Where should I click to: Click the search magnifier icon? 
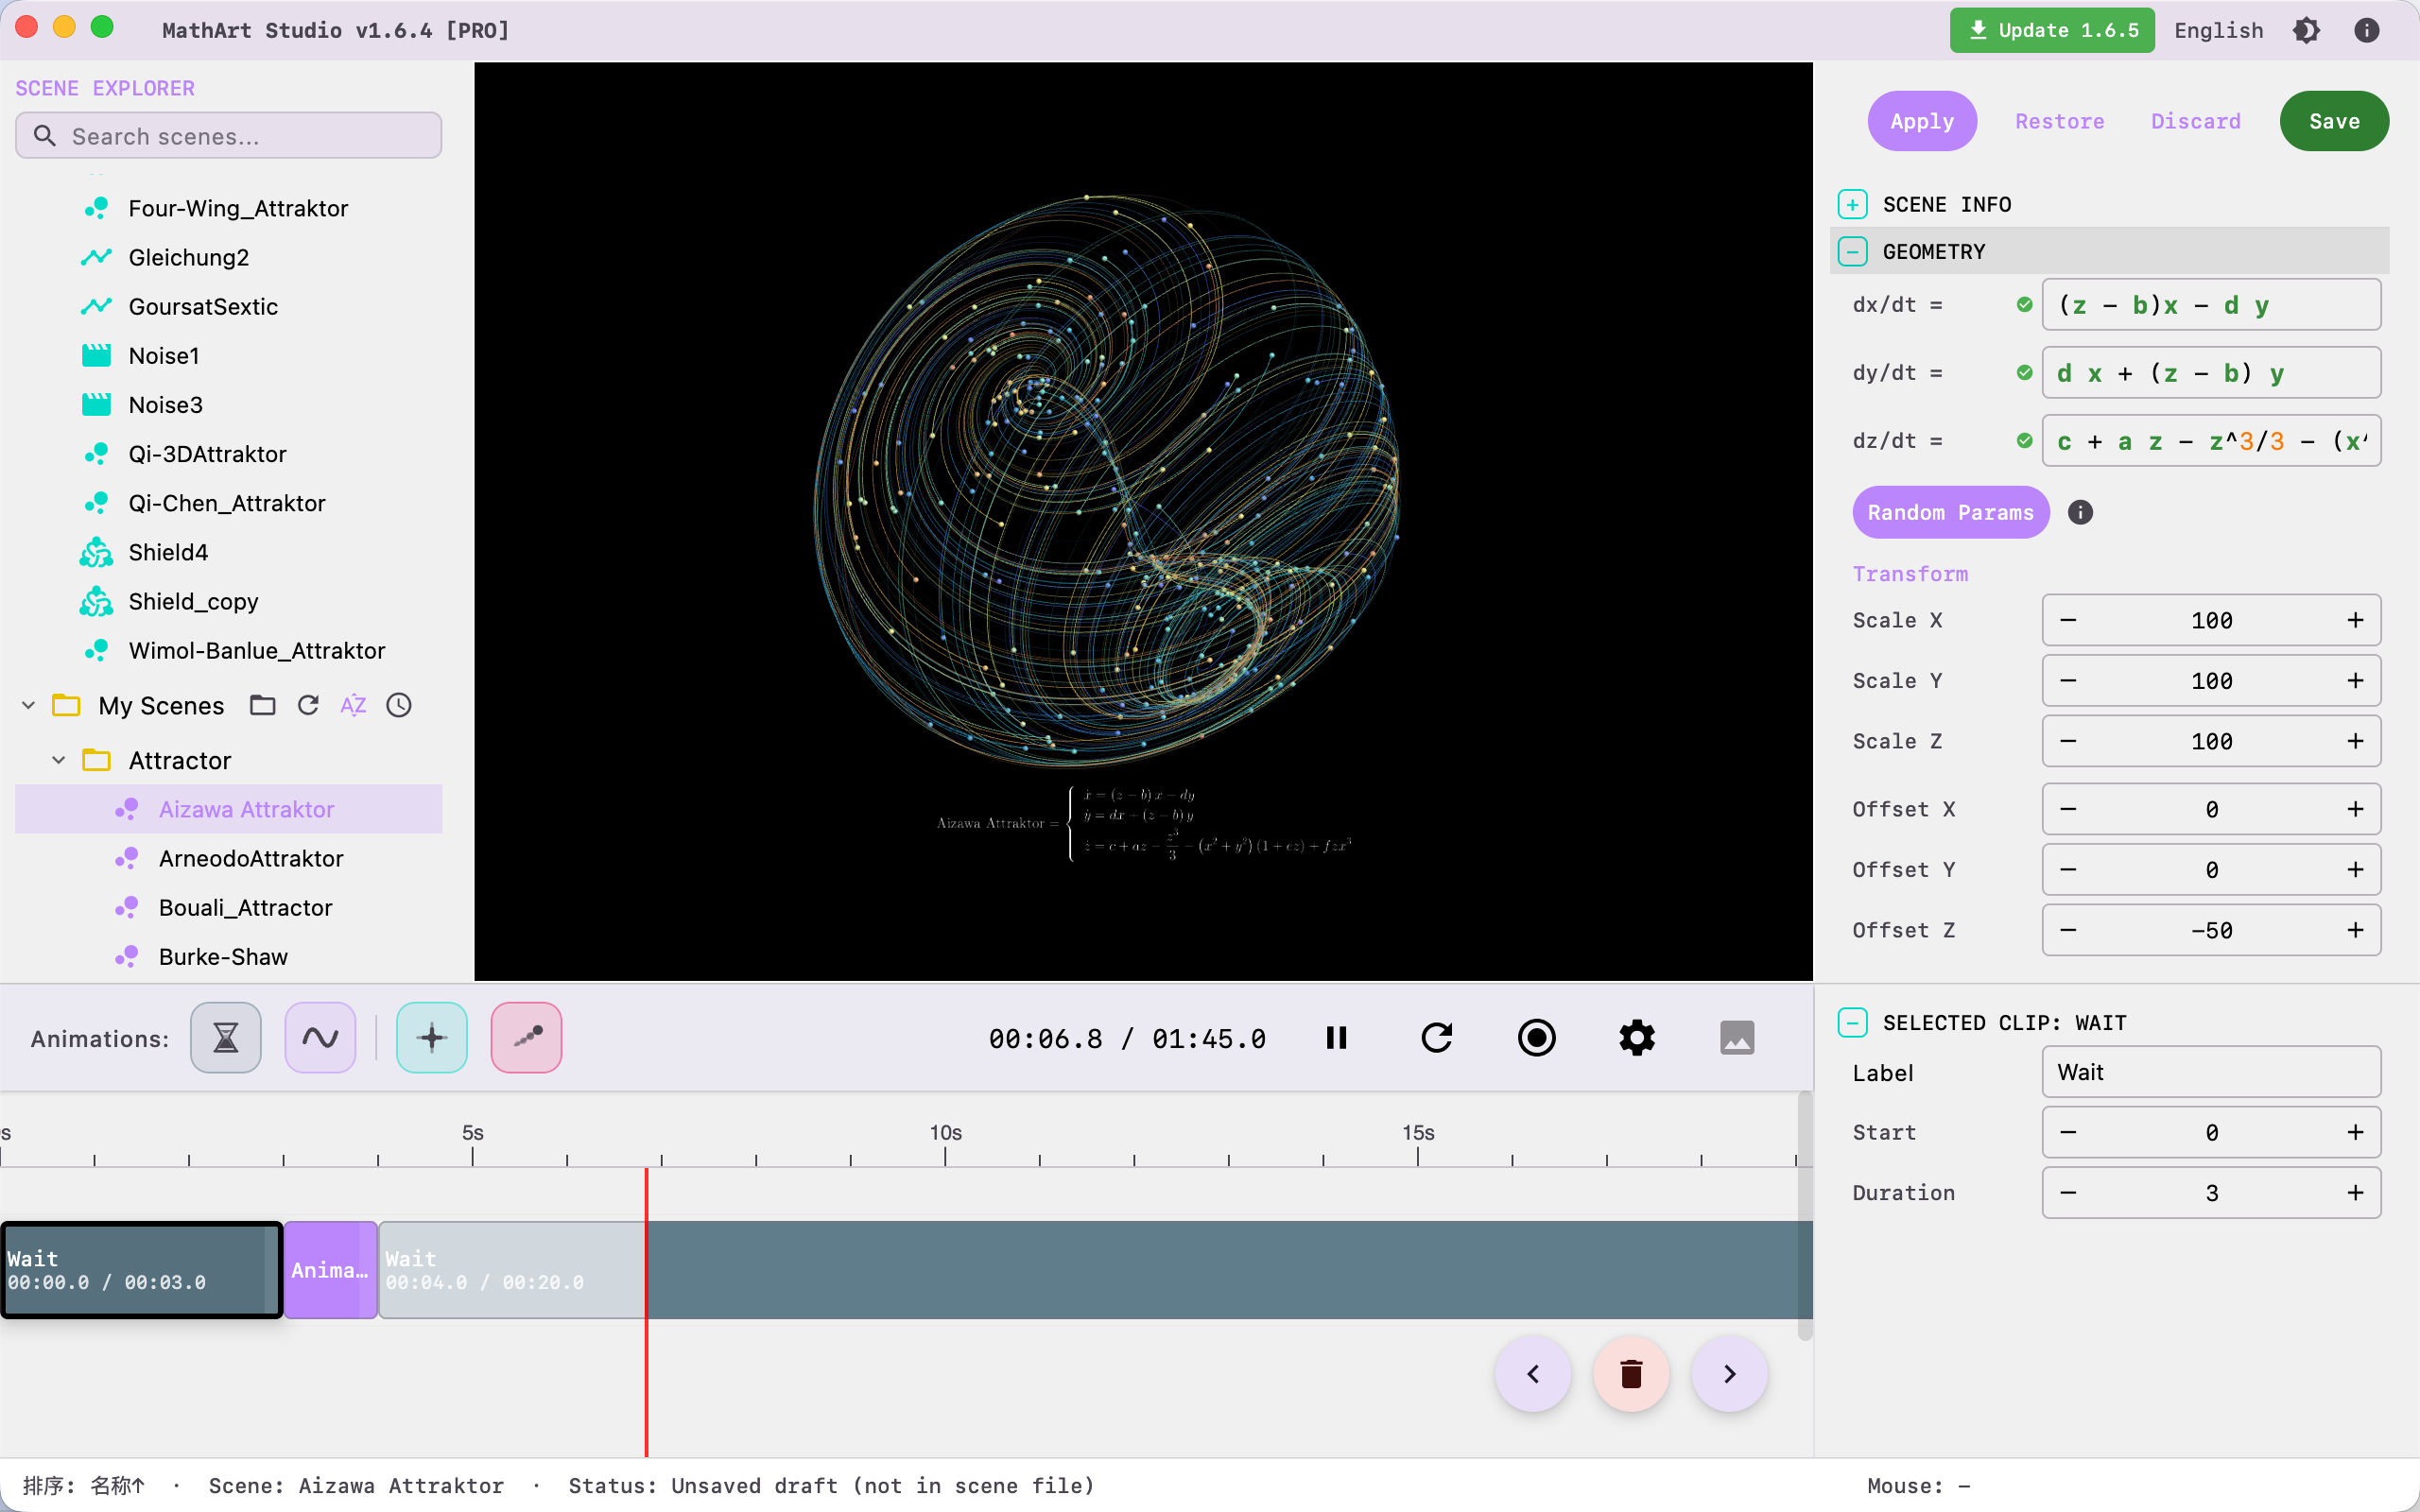point(44,136)
